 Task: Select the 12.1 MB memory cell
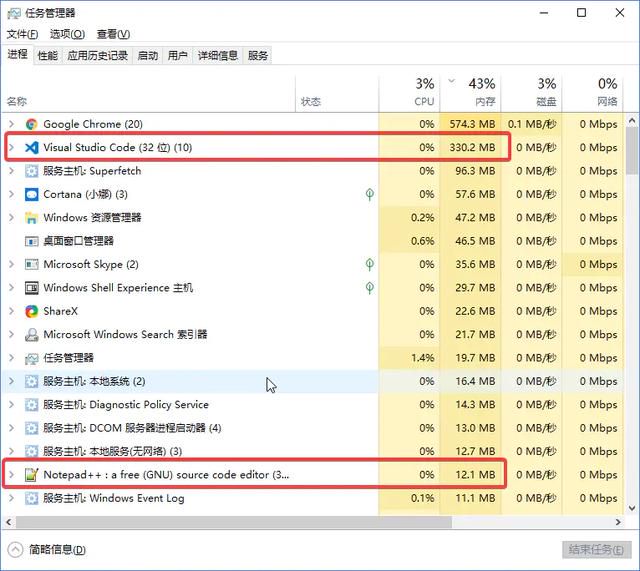pos(471,475)
